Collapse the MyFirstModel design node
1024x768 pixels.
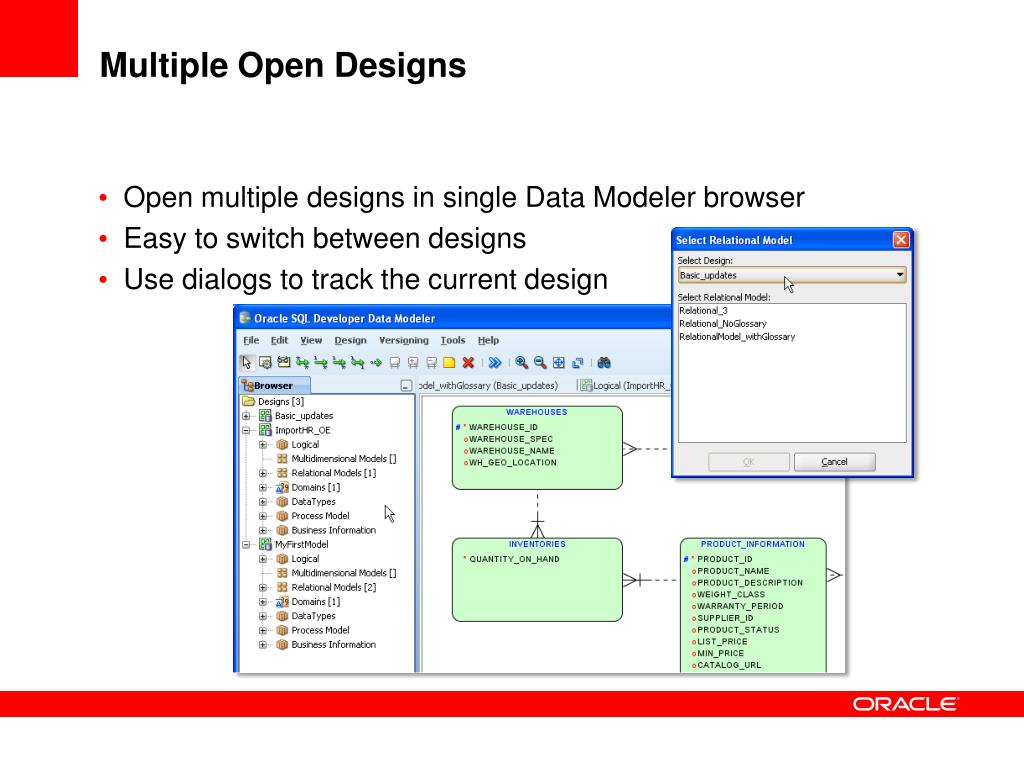coord(246,545)
